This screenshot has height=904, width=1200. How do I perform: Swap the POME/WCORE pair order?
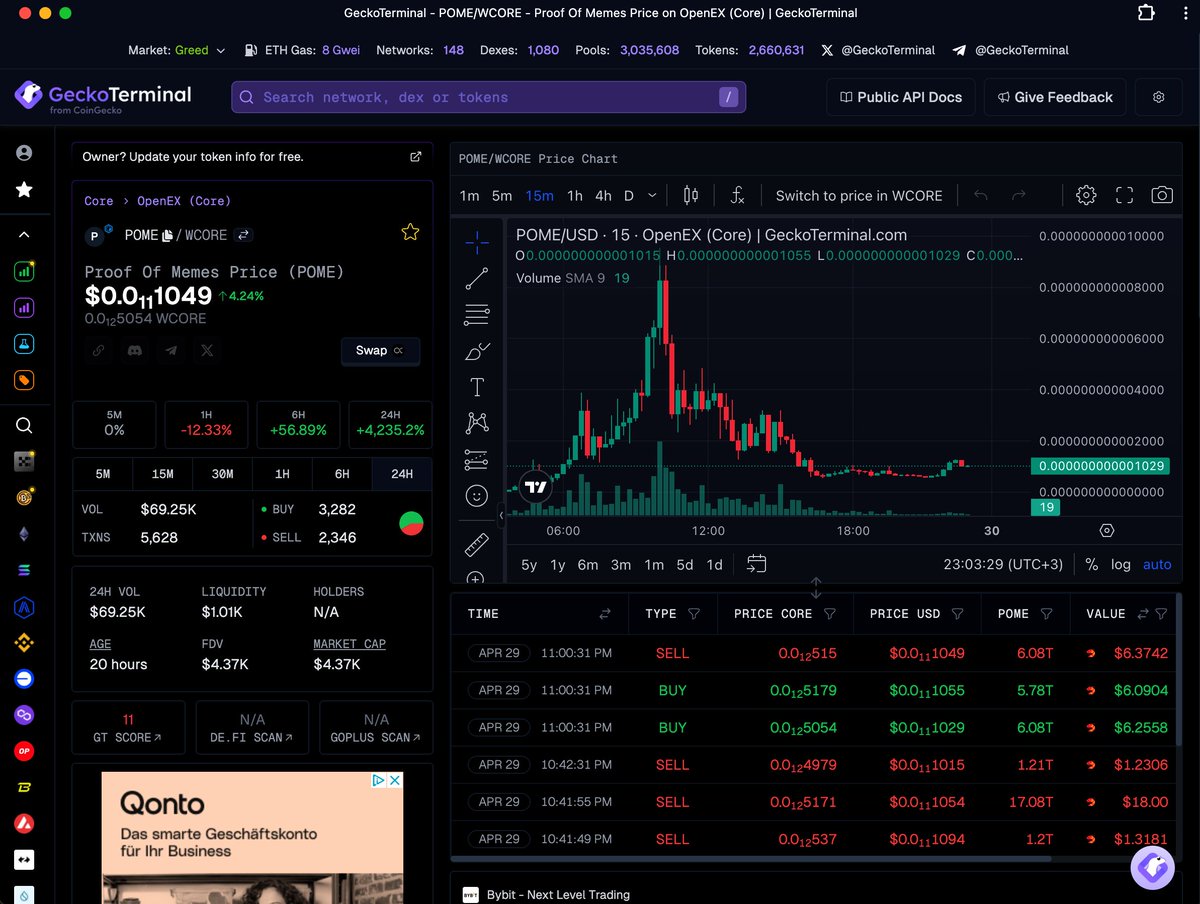tap(244, 235)
